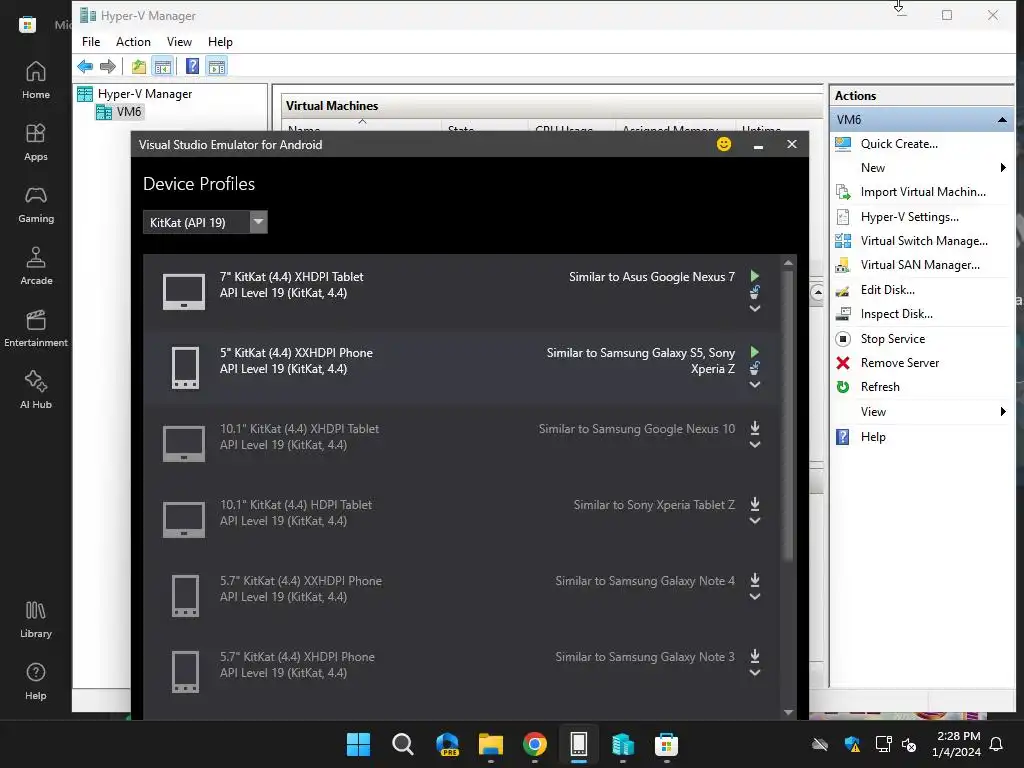This screenshot has height=768, width=1024.
Task: Expand details for 10.1" KitKat XHDPI Tablet
Action: pos(754,445)
